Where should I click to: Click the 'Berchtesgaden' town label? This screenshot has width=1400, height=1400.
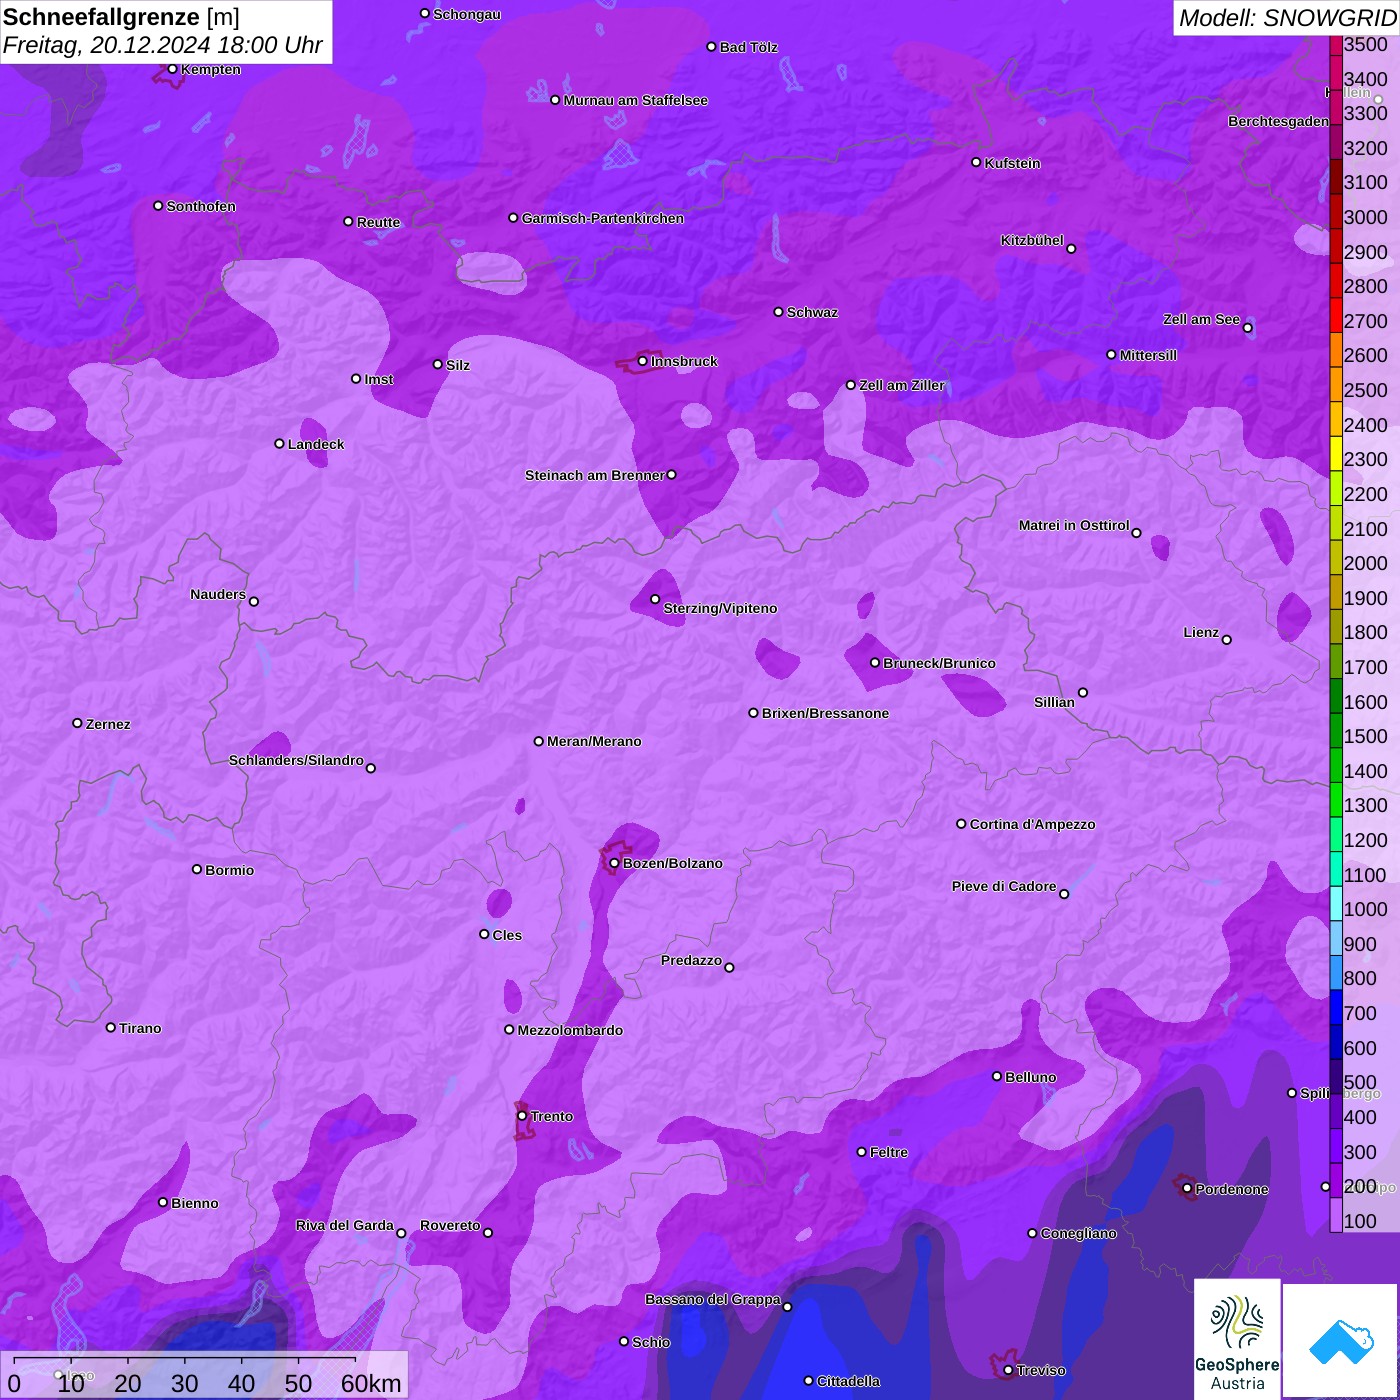1278,121
